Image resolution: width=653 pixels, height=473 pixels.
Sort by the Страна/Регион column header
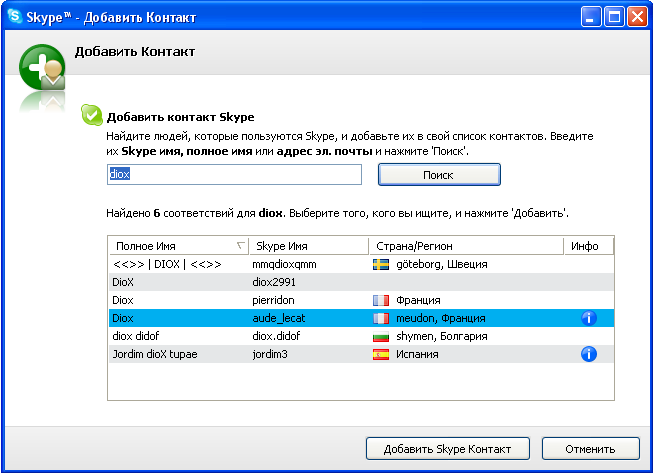(x=466, y=246)
